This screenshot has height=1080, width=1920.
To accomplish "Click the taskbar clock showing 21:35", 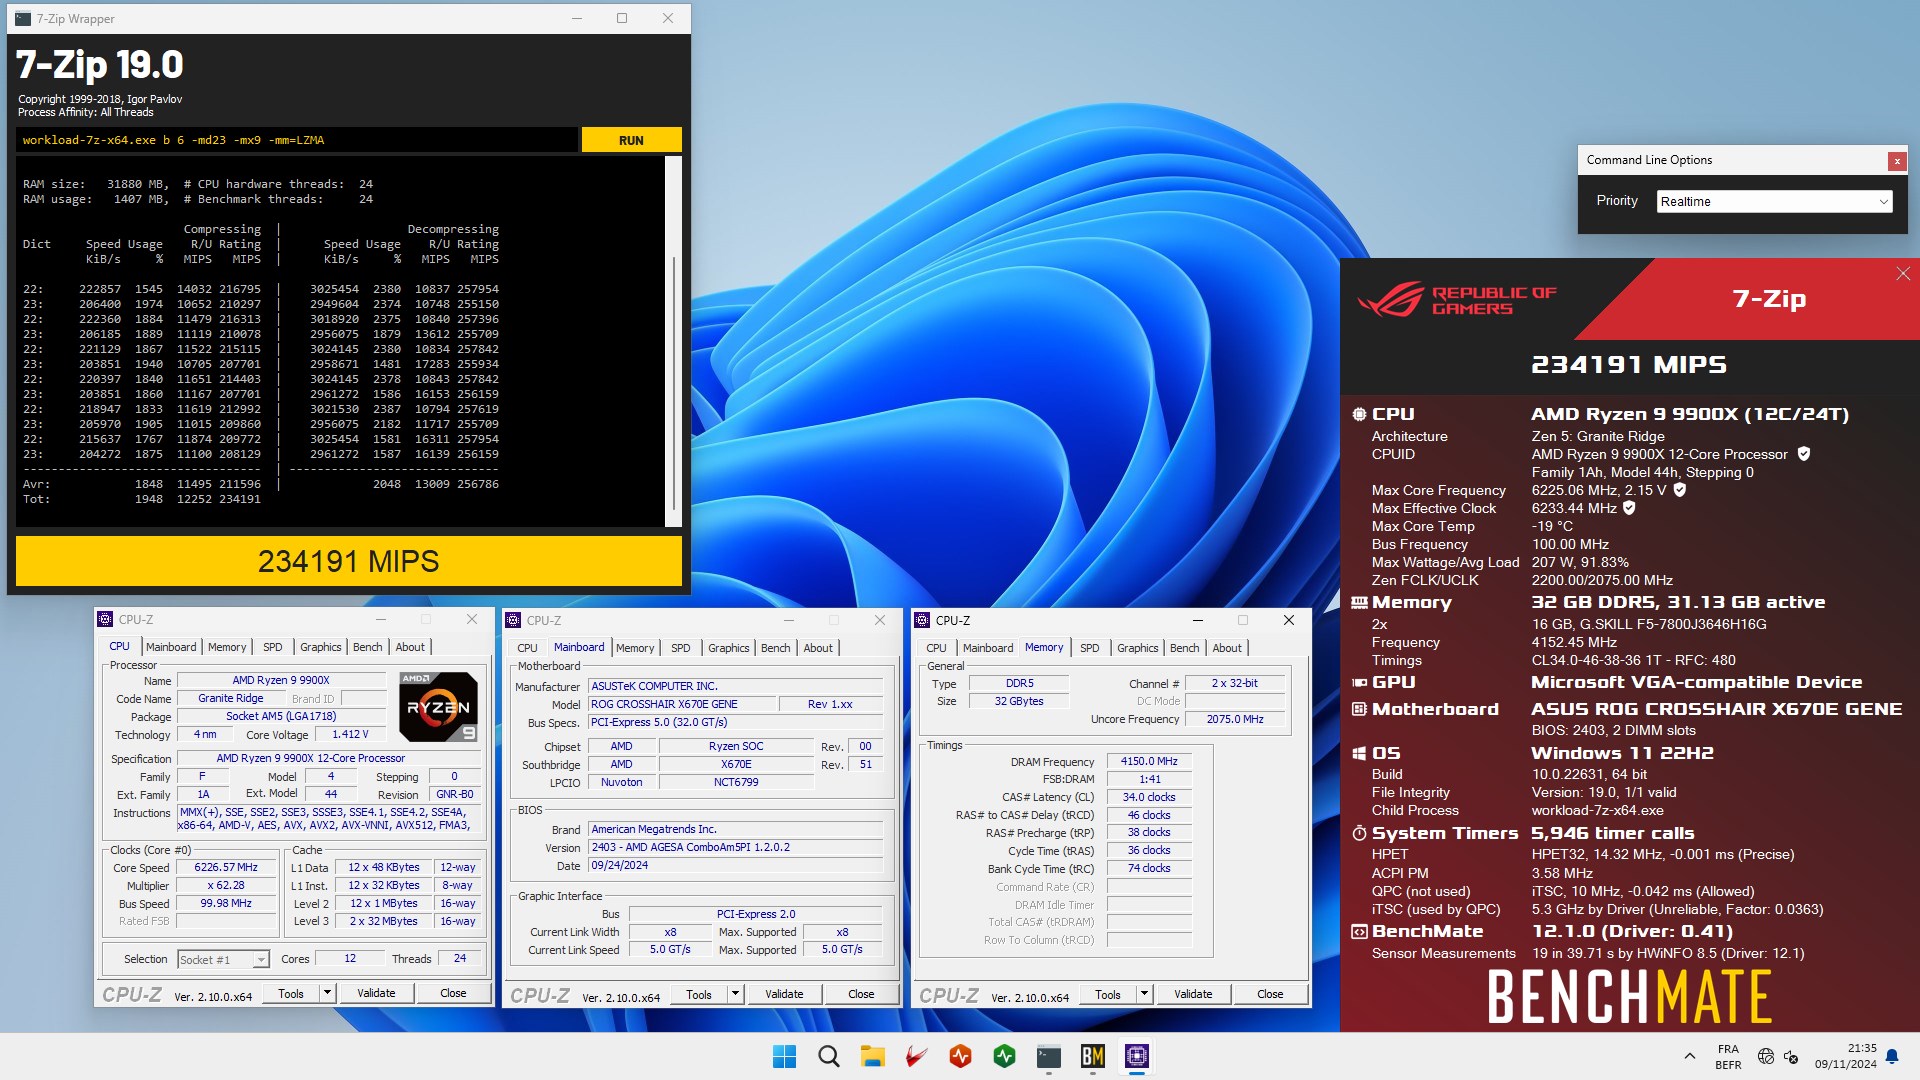I will coord(1846,1056).
